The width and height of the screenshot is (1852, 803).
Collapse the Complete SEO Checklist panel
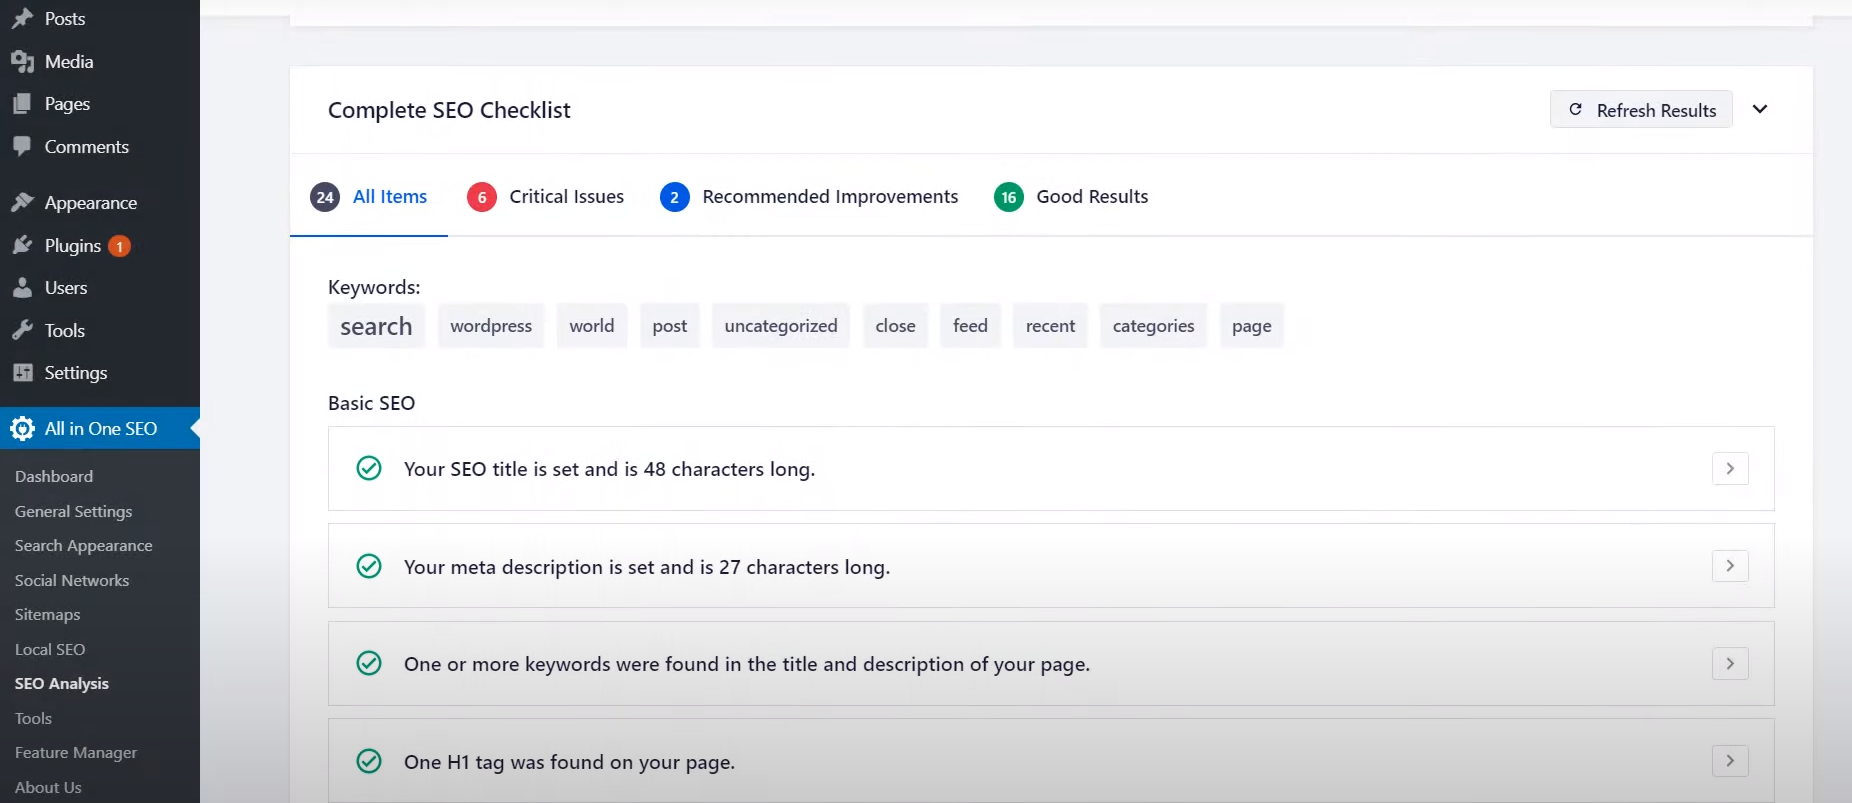[1760, 110]
